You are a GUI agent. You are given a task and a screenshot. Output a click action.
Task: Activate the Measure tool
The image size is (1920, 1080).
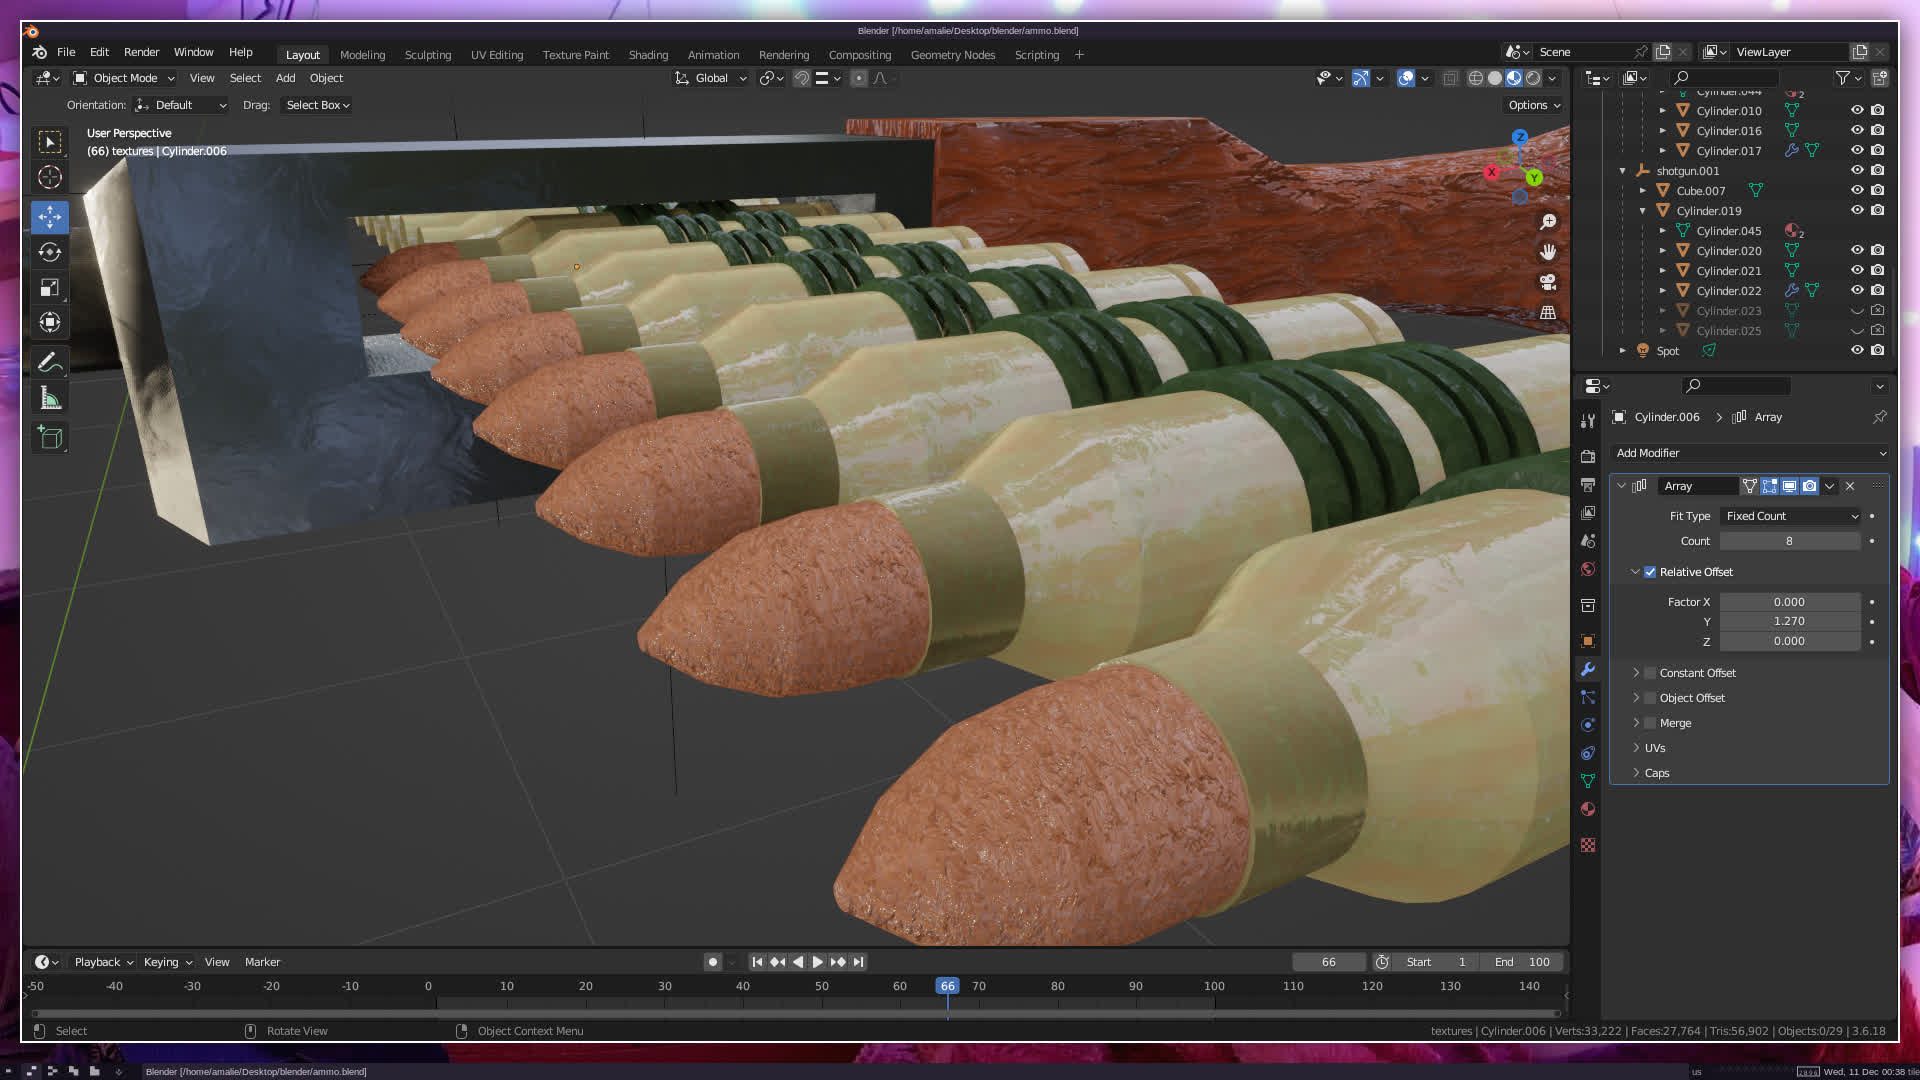point(50,399)
